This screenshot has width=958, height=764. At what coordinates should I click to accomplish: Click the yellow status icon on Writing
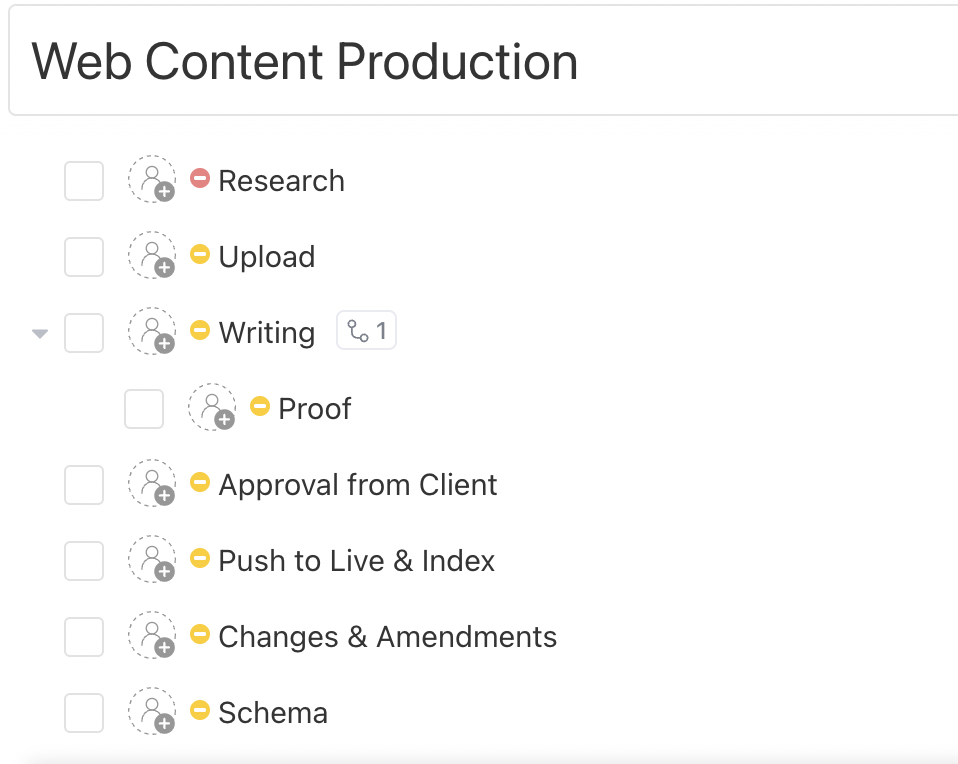pyautogui.click(x=199, y=330)
